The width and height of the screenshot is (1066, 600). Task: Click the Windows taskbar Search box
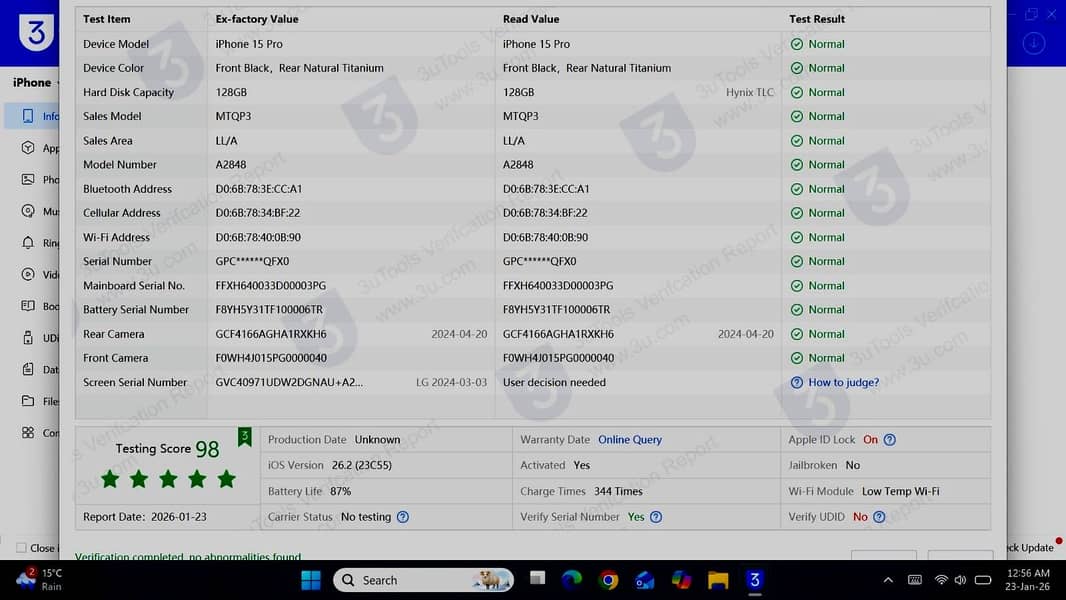click(x=423, y=580)
